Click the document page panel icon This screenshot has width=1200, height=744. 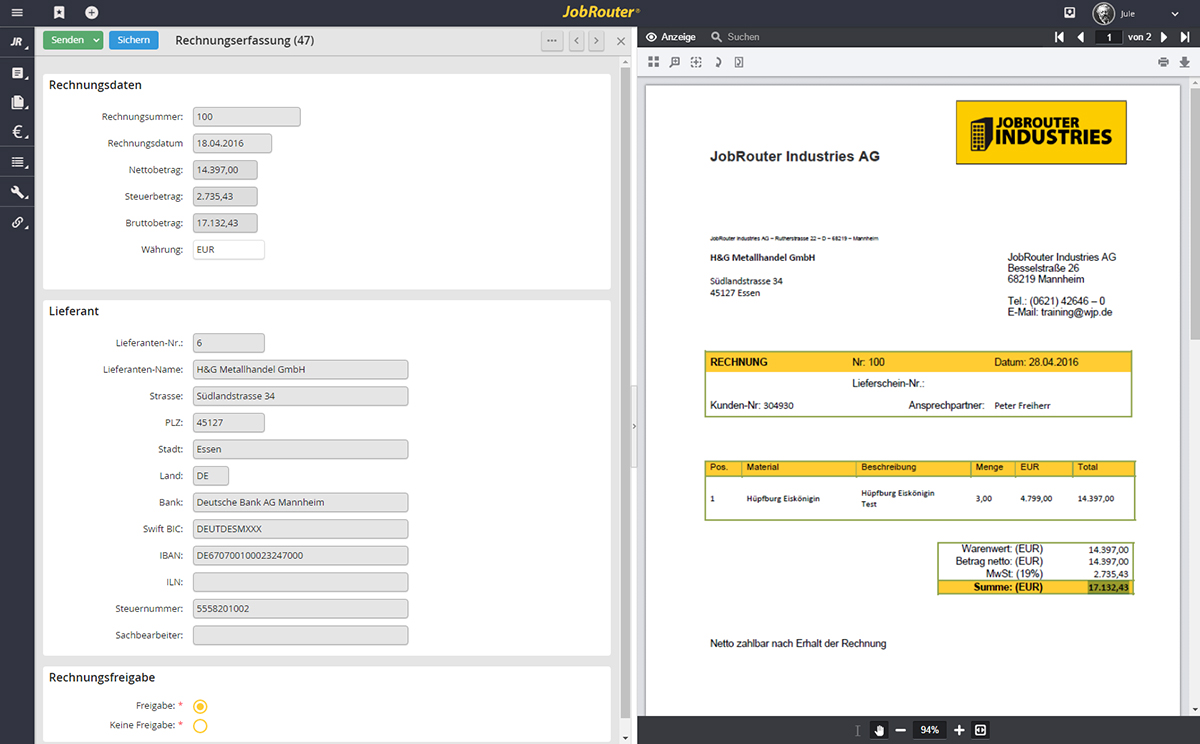point(739,62)
